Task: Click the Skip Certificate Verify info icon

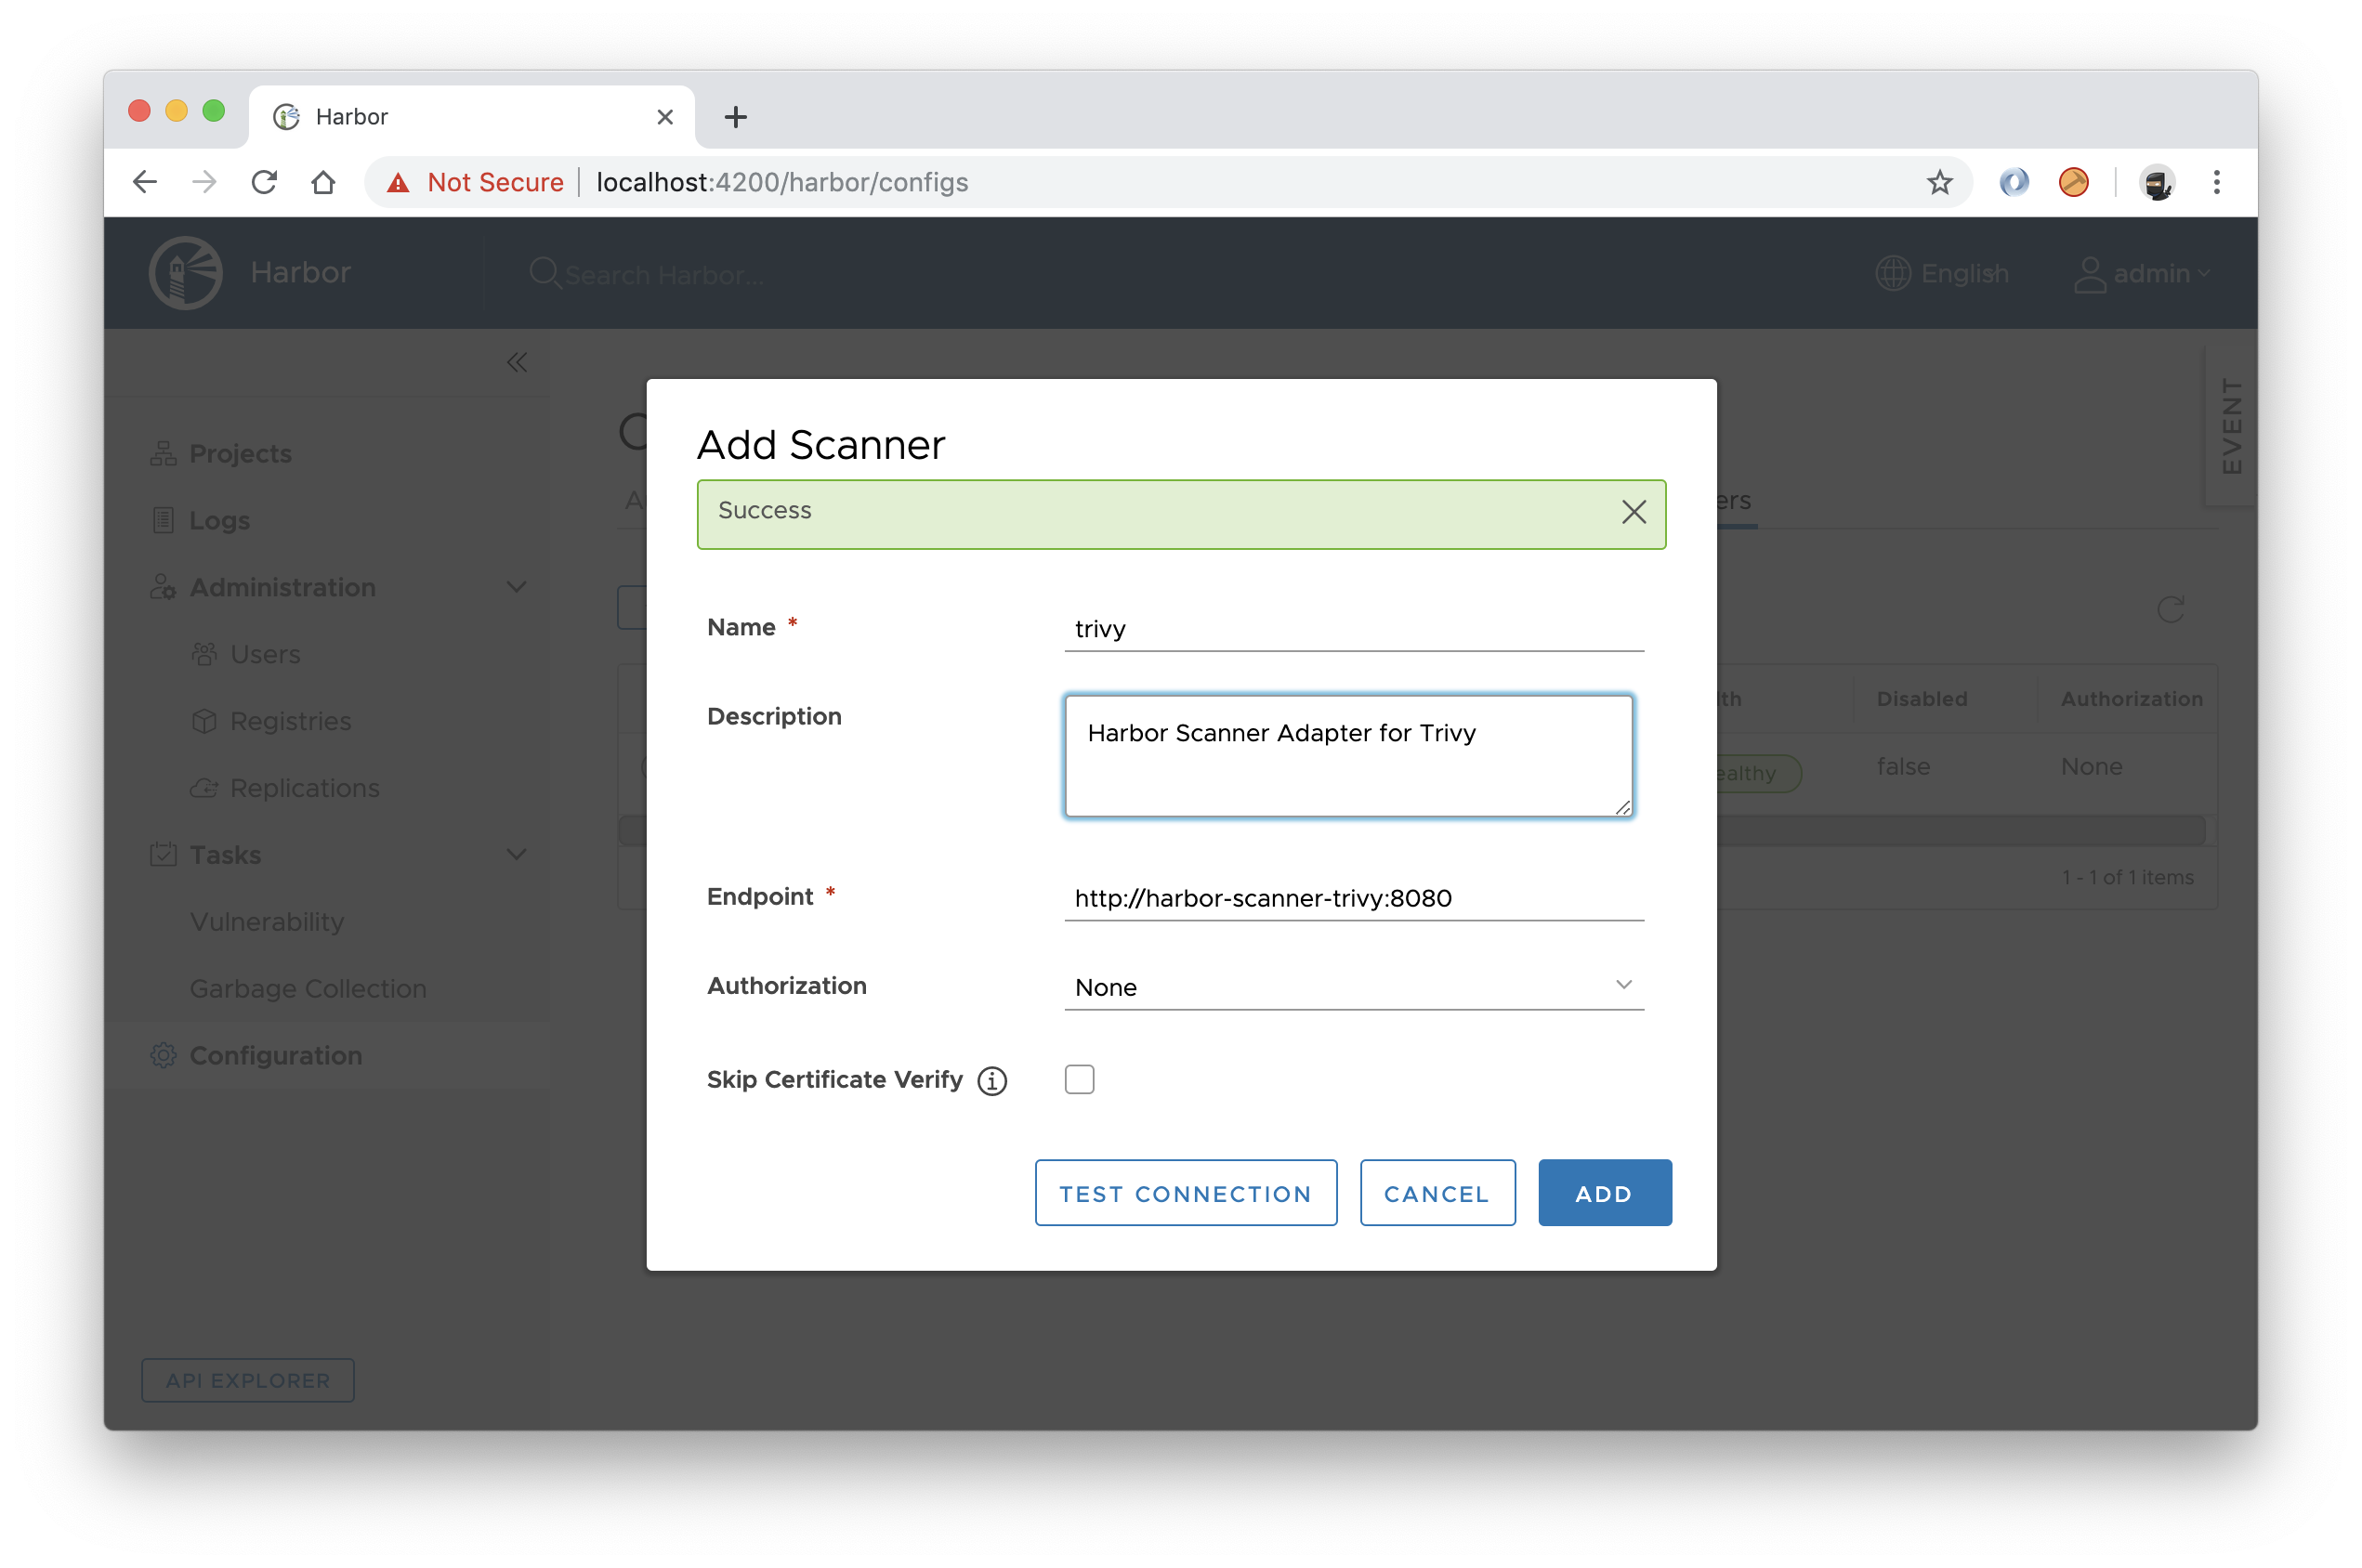Action: click(991, 1081)
